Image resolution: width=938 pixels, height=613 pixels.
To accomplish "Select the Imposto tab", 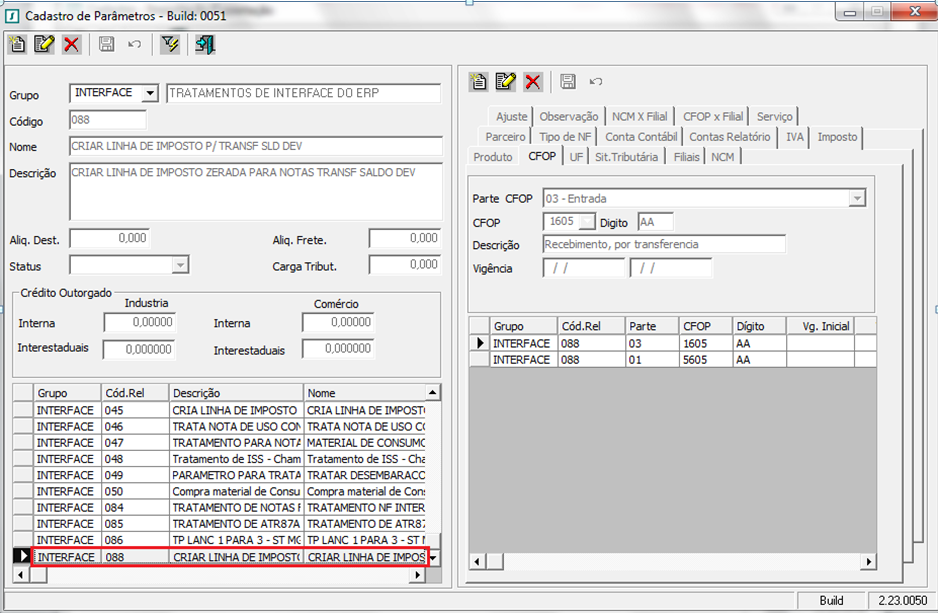I will coord(837,137).
